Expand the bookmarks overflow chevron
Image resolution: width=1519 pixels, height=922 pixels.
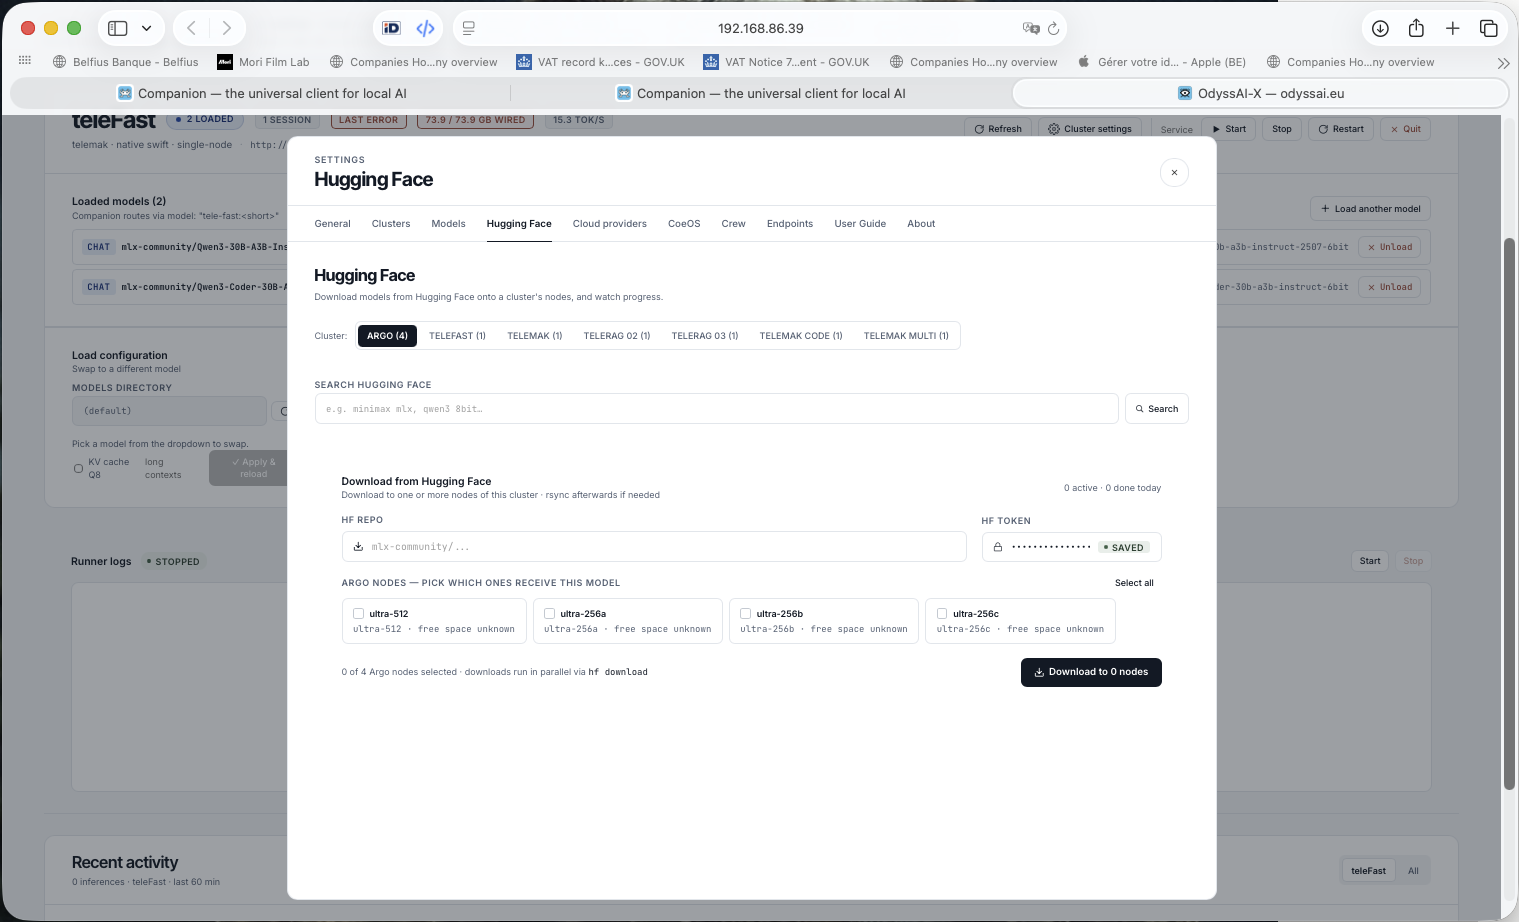(x=1503, y=62)
